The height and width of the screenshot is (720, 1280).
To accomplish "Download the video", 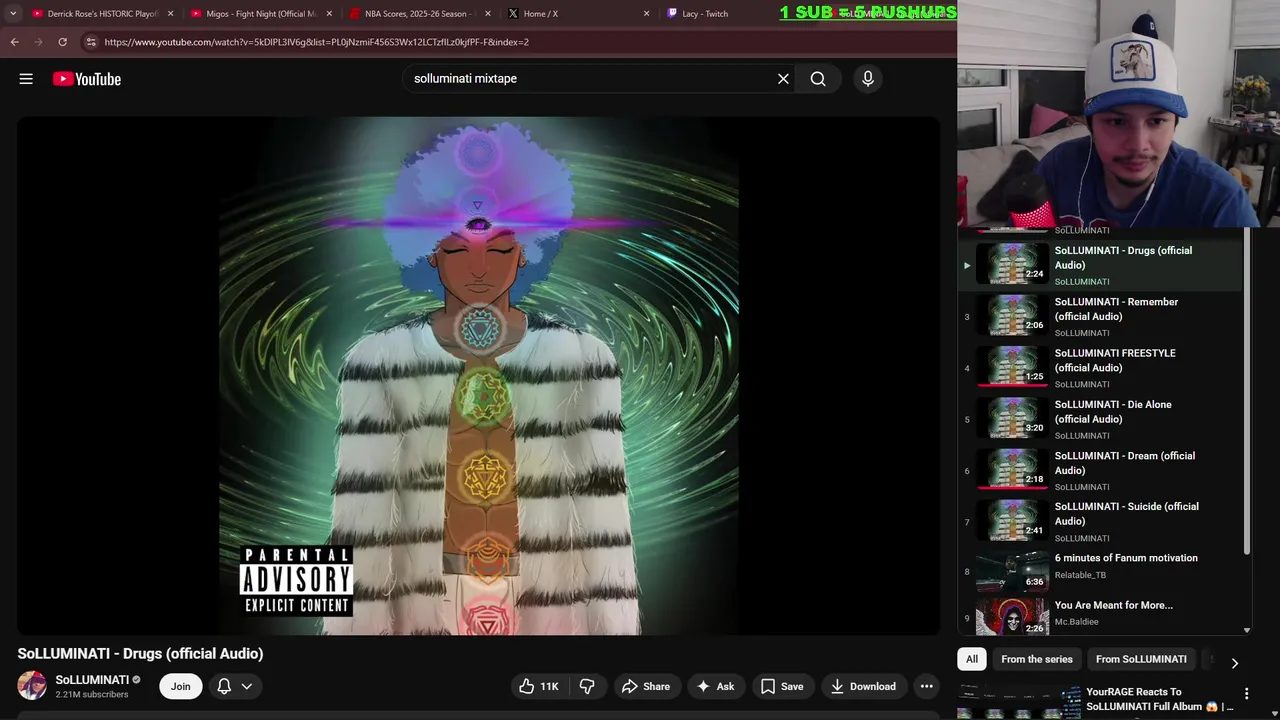I will (x=863, y=686).
